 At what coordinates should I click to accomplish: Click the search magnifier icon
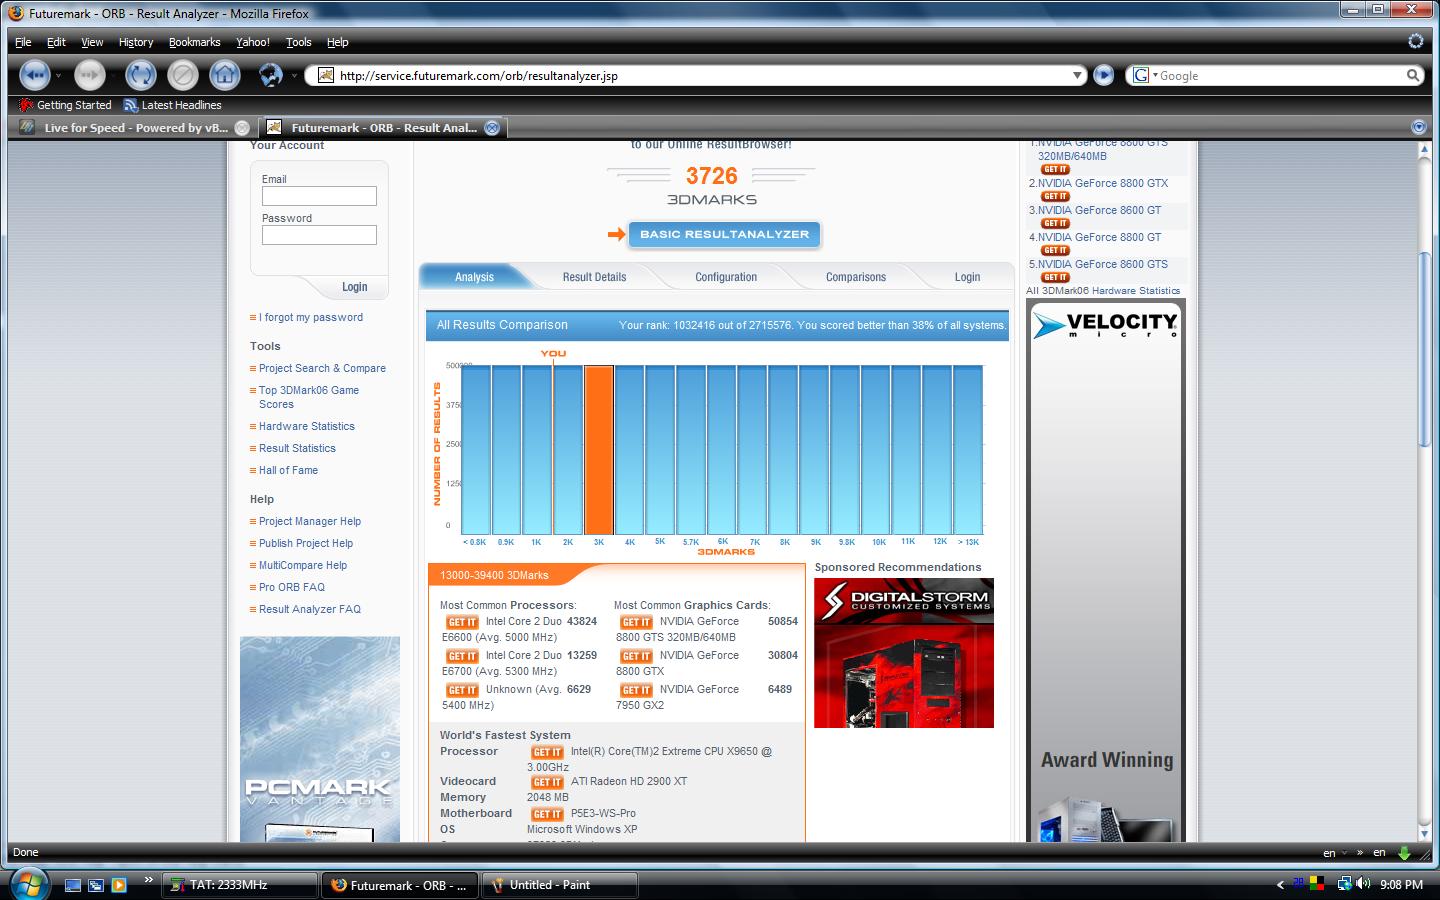click(x=1413, y=75)
